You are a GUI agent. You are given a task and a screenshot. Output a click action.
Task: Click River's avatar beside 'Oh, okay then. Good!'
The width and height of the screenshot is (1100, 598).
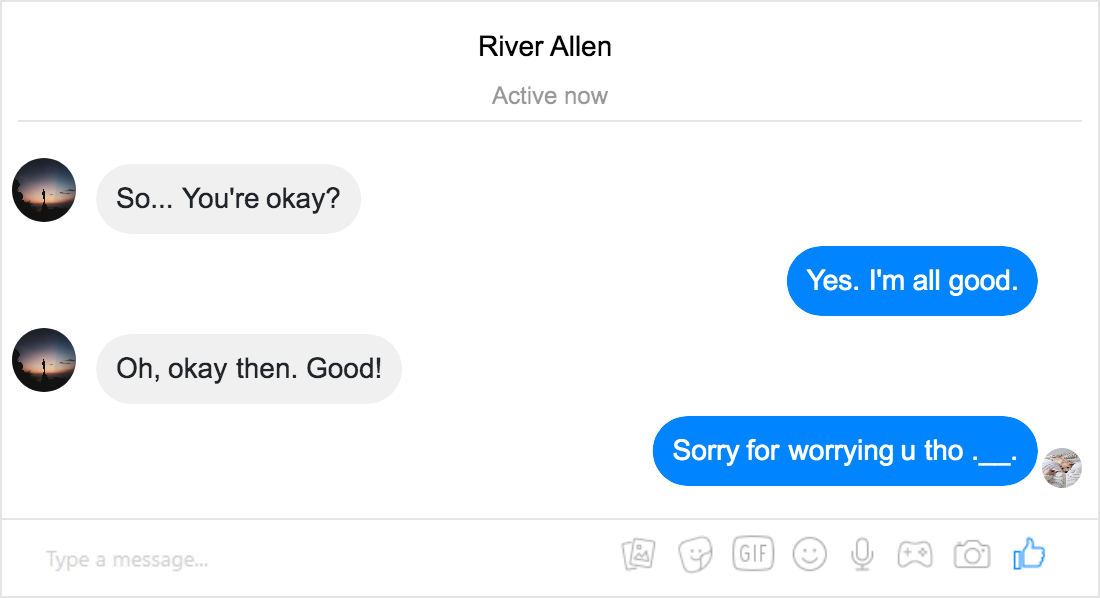pyautogui.click(x=44, y=360)
